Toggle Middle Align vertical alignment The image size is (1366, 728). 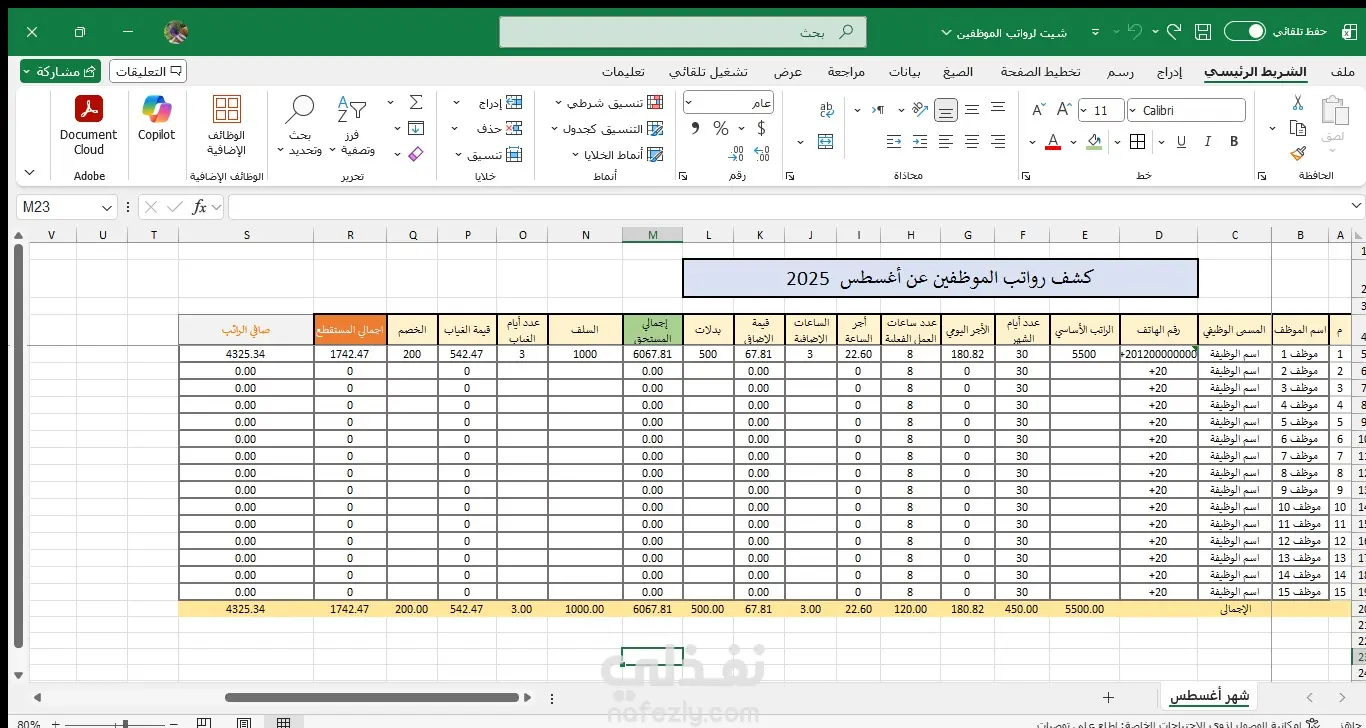pos(971,110)
